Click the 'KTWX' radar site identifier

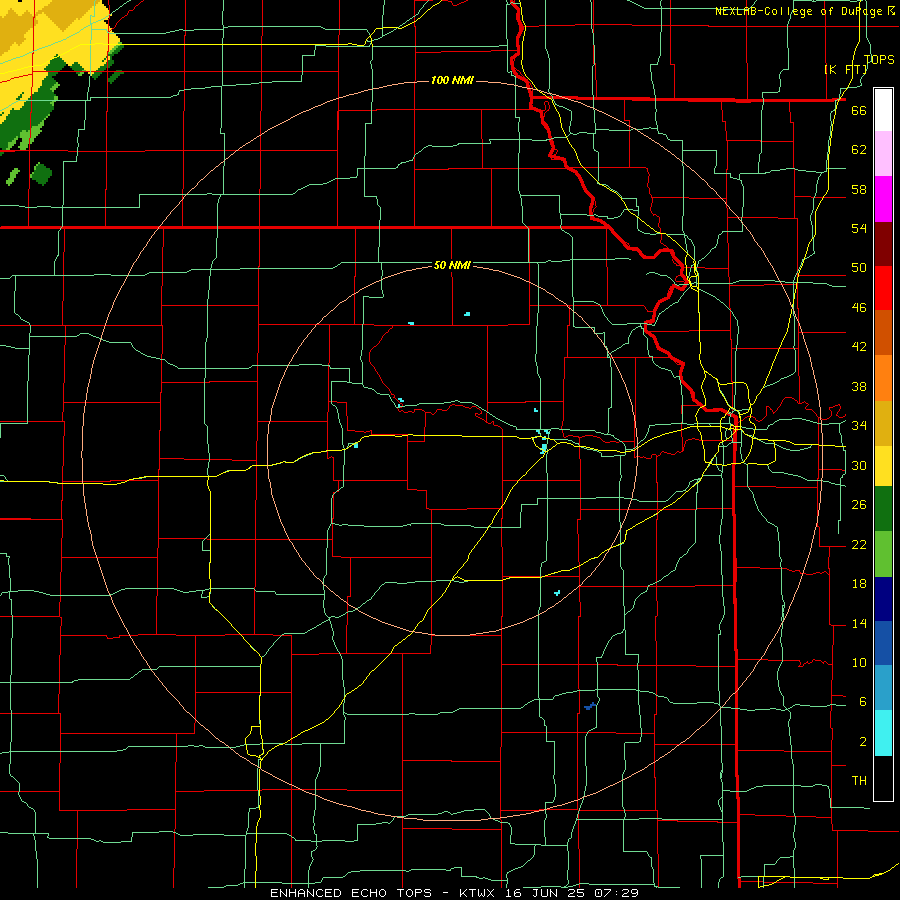point(480,893)
